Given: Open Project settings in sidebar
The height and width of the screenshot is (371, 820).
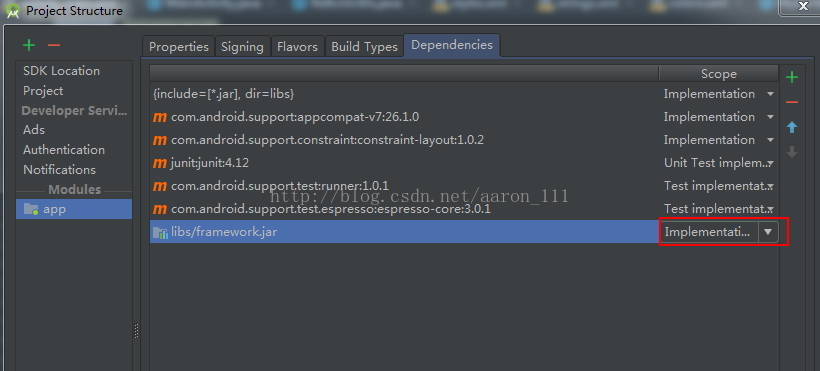Looking at the screenshot, I should [x=43, y=91].
